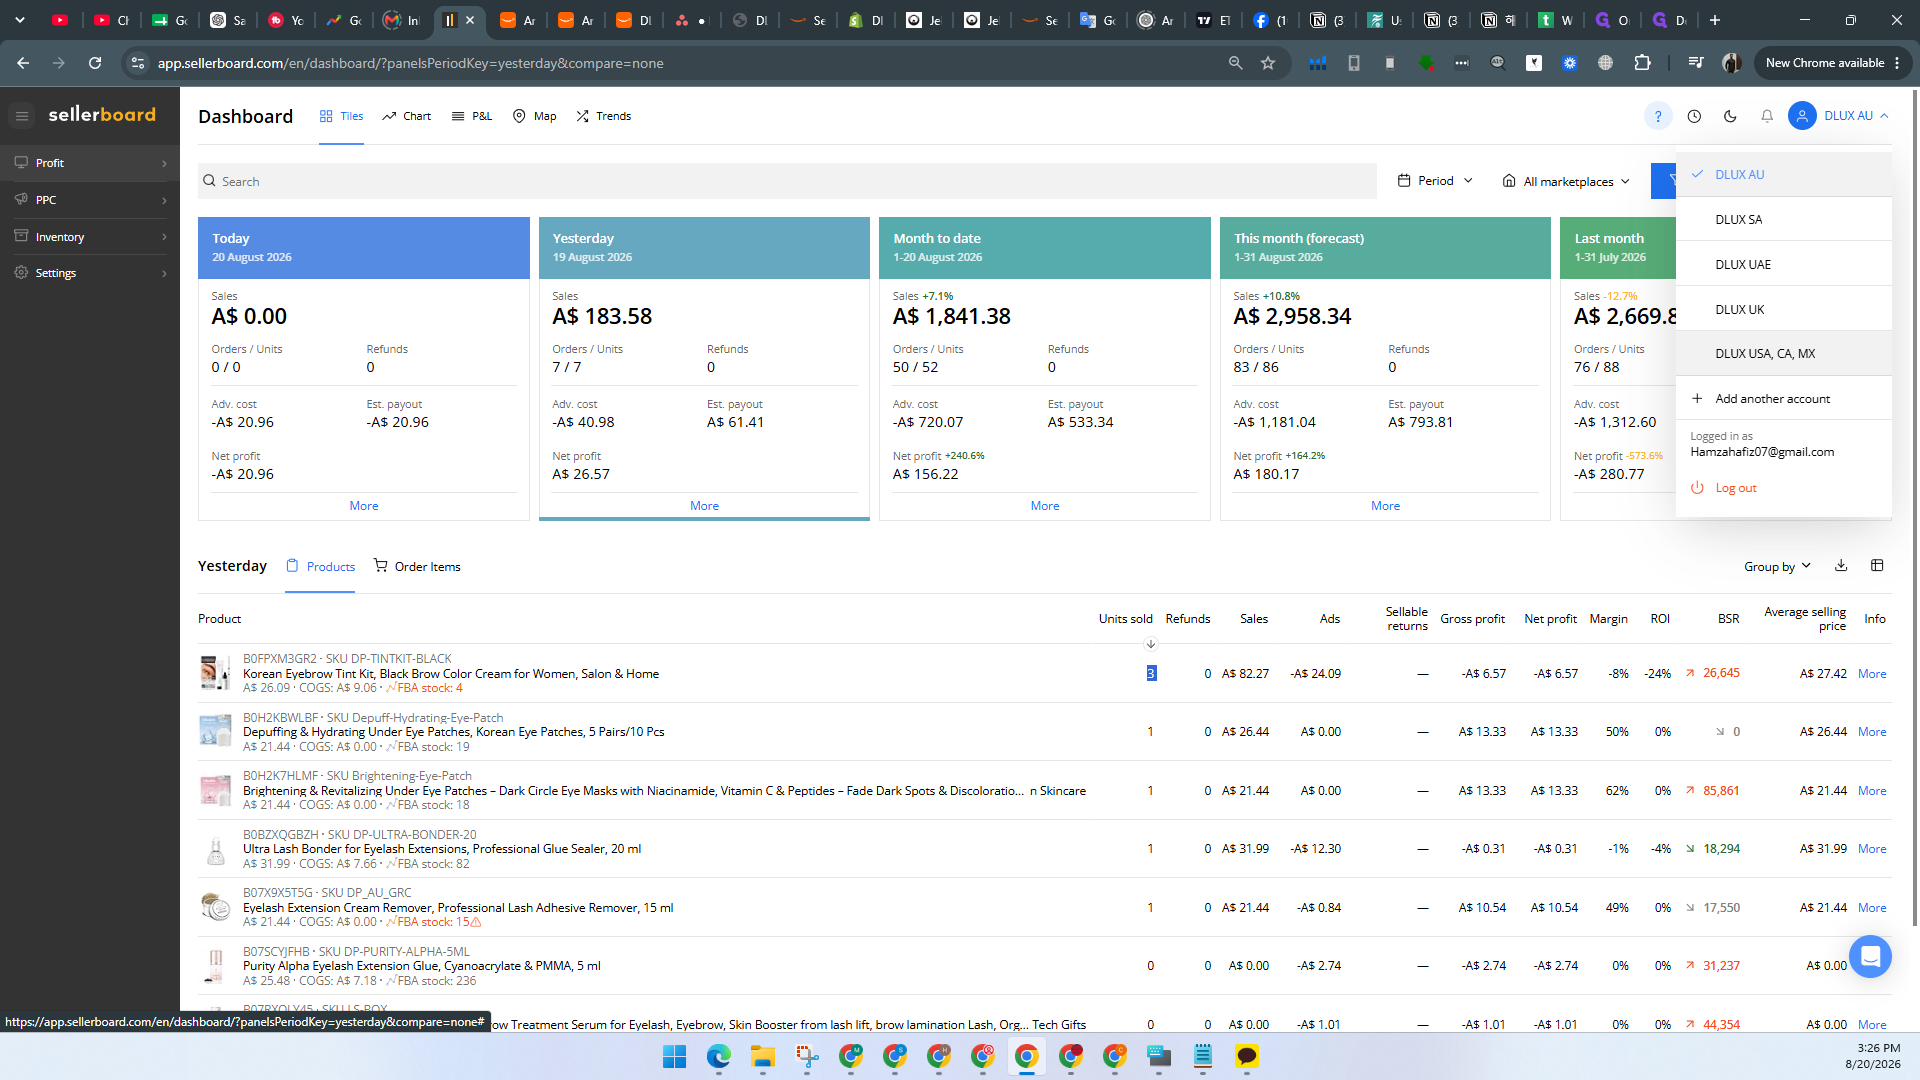This screenshot has height=1080, width=1920.
Task: Open the Snipping Tool taskbar icon
Action: [807, 1056]
